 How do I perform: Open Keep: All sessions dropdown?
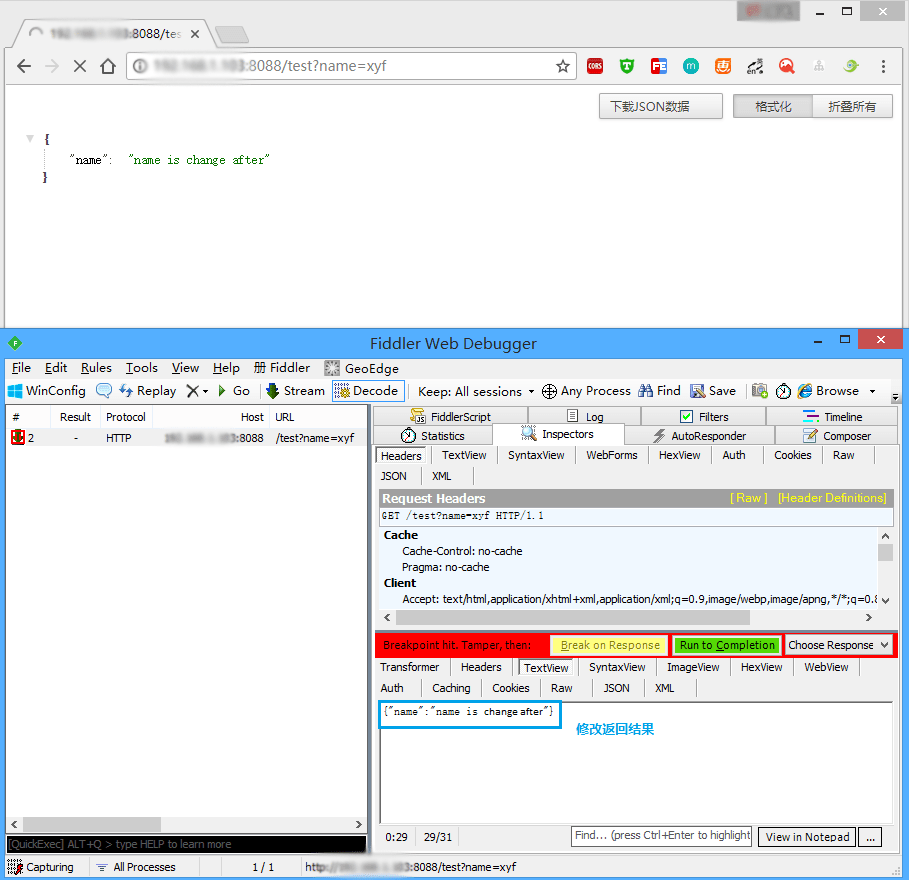coord(476,392)
